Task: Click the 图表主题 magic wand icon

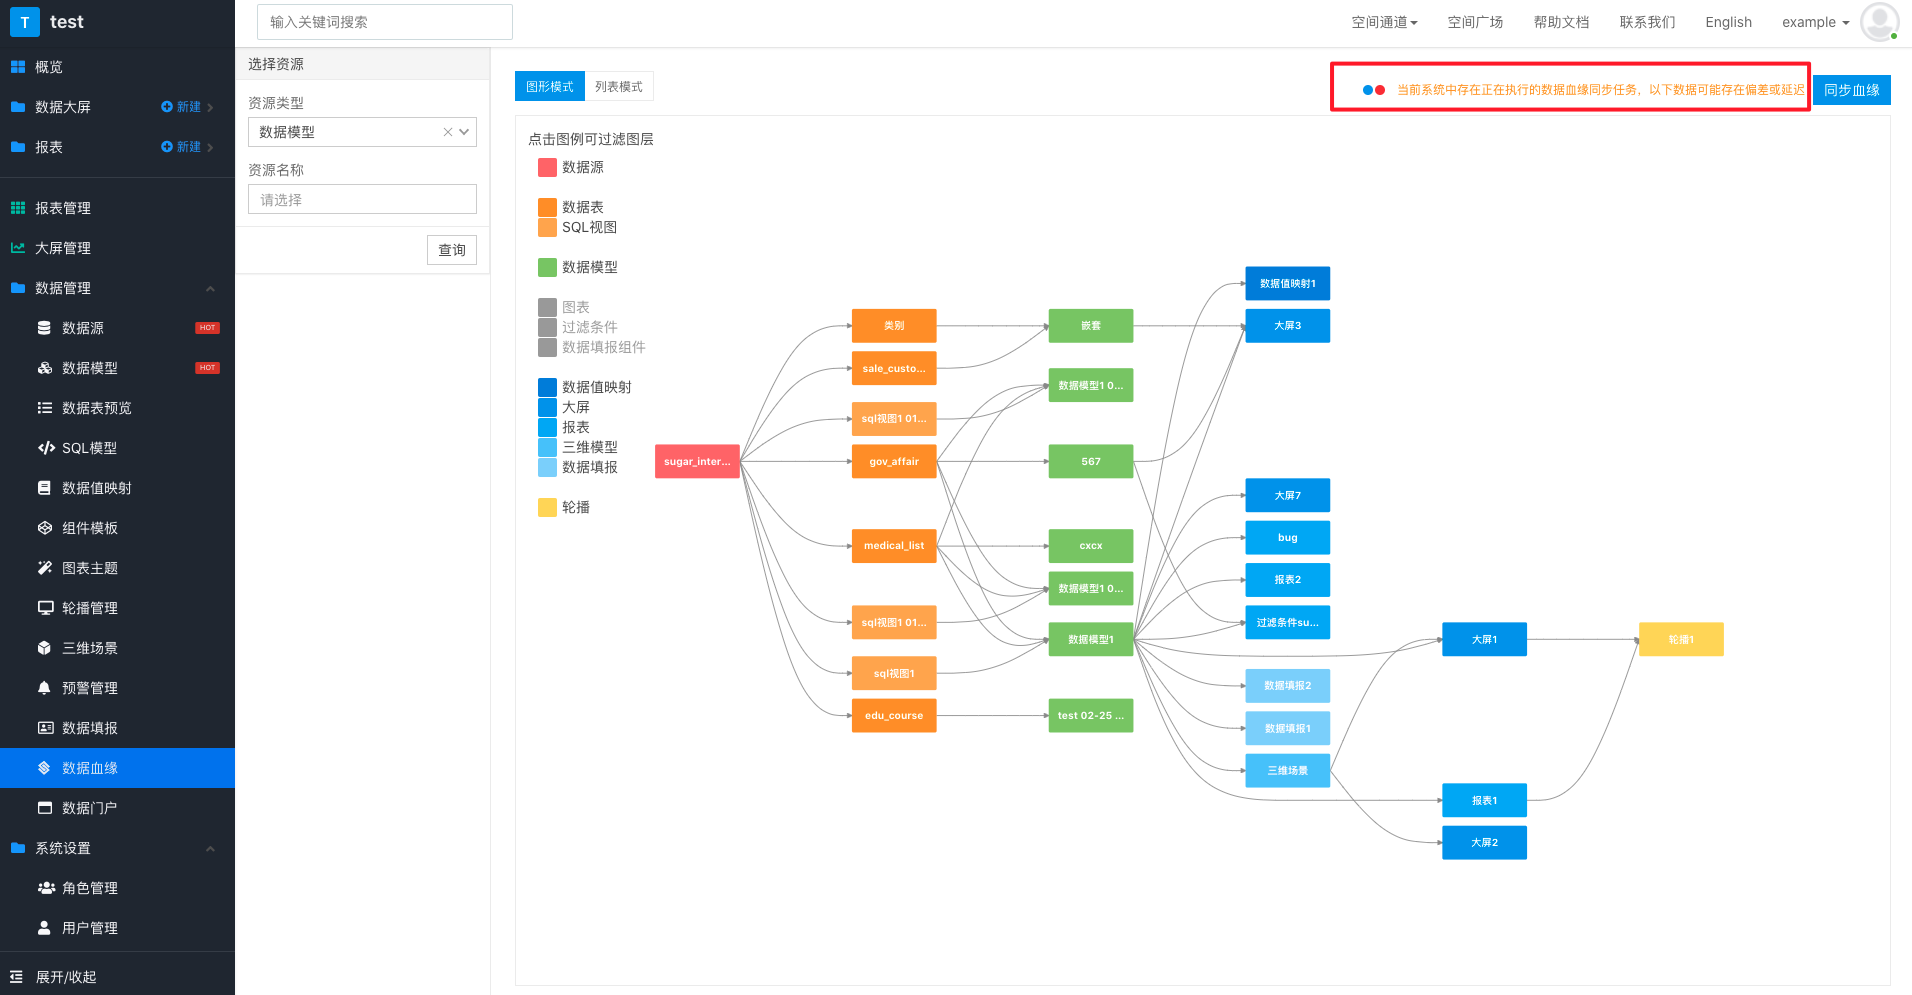Action: pyautogui.click(x=44, y=568)
